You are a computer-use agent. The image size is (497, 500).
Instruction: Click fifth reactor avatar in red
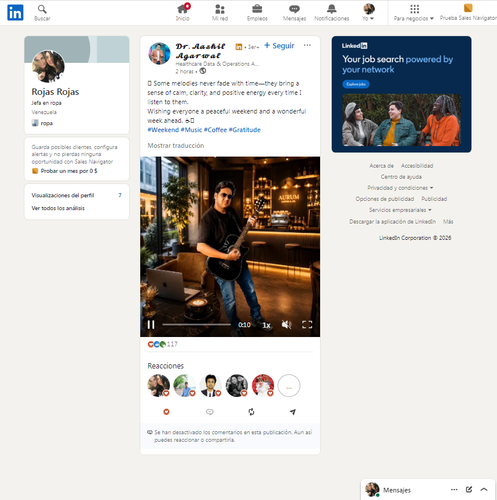point(263,386)
